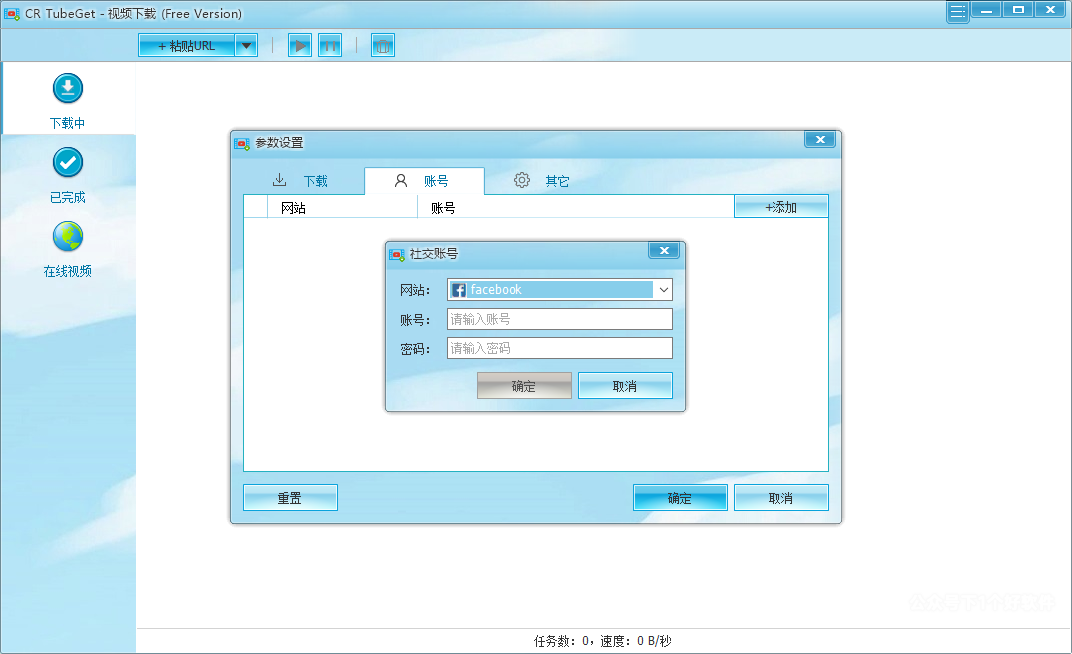The height and width of the screenshot is (654, 1072).
Task: Open the Completed downloads section
Action: pyautogui.click(x=68, y=175)
